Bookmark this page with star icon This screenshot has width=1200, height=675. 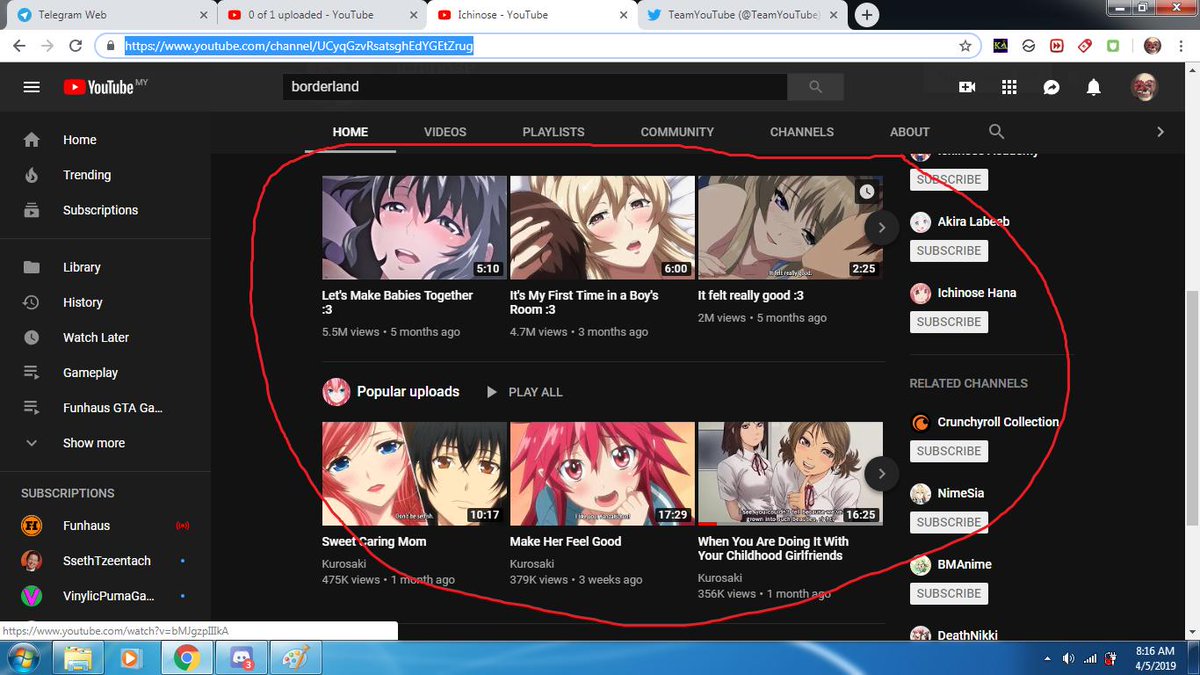coord(965,46)
